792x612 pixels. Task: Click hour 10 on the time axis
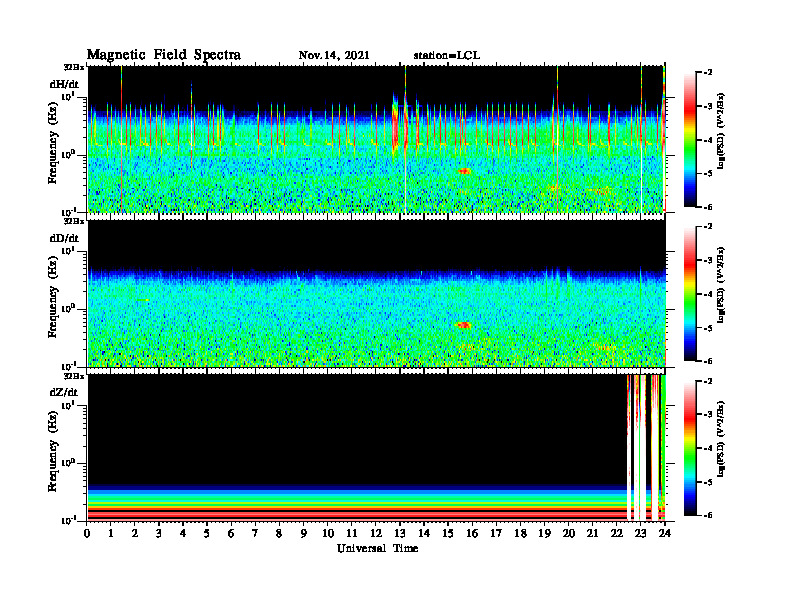328,533
